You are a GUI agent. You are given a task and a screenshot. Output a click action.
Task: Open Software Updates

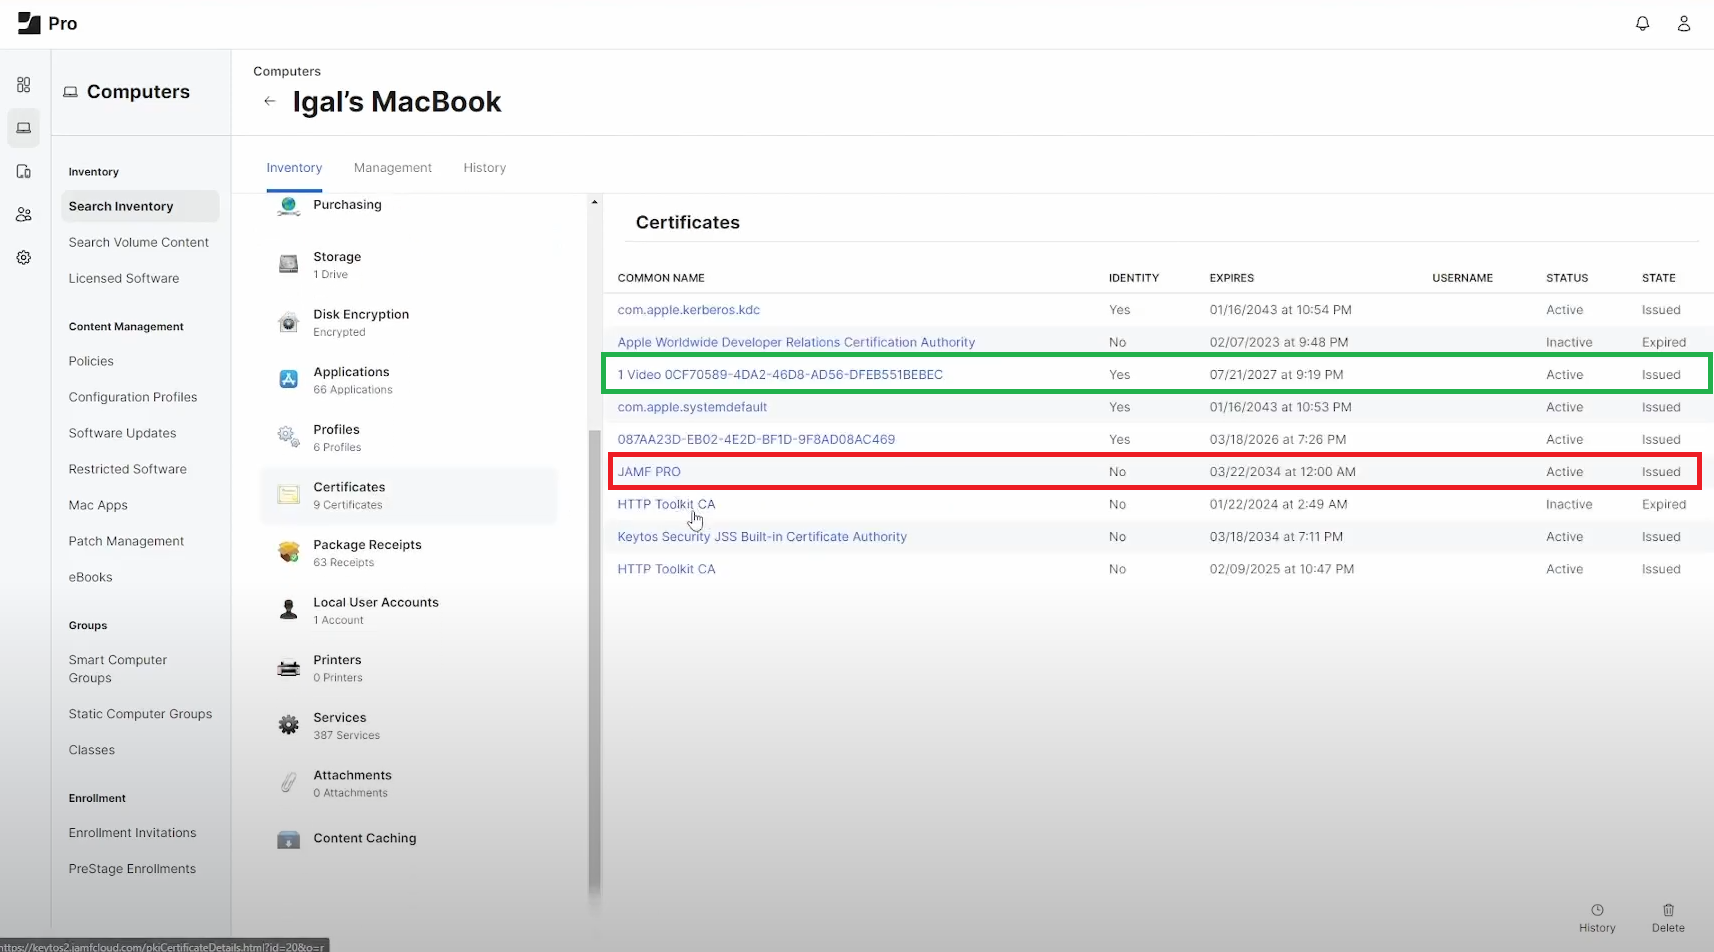click(x=122, y=433)
